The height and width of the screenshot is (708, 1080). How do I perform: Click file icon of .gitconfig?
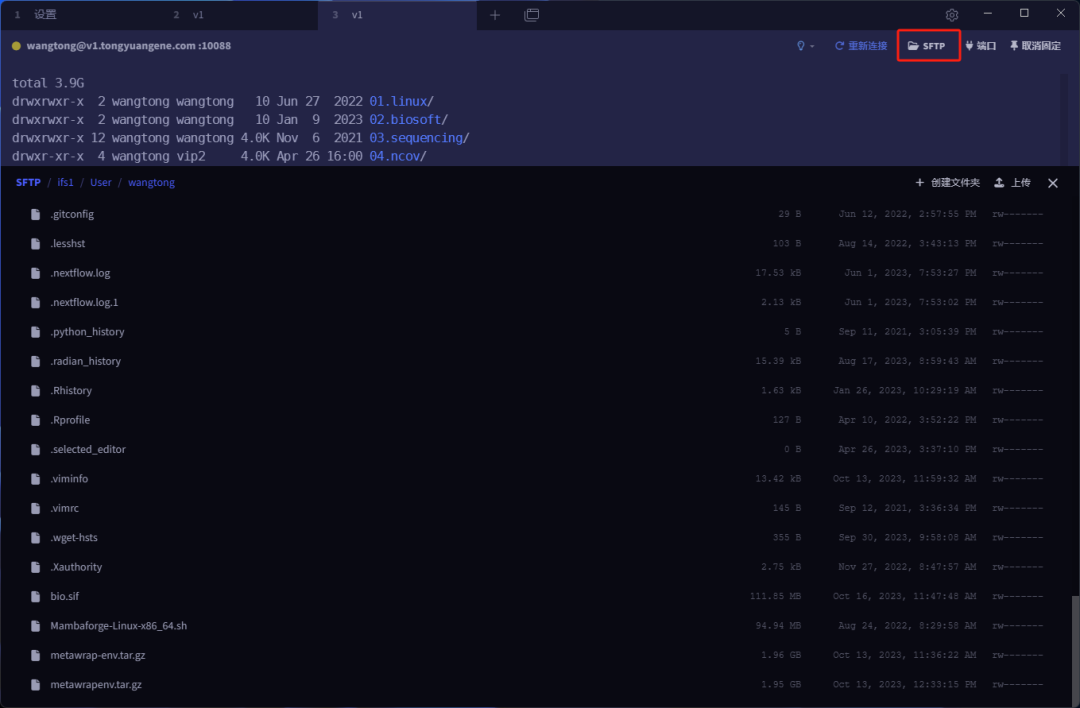click(x=35, y=214)
